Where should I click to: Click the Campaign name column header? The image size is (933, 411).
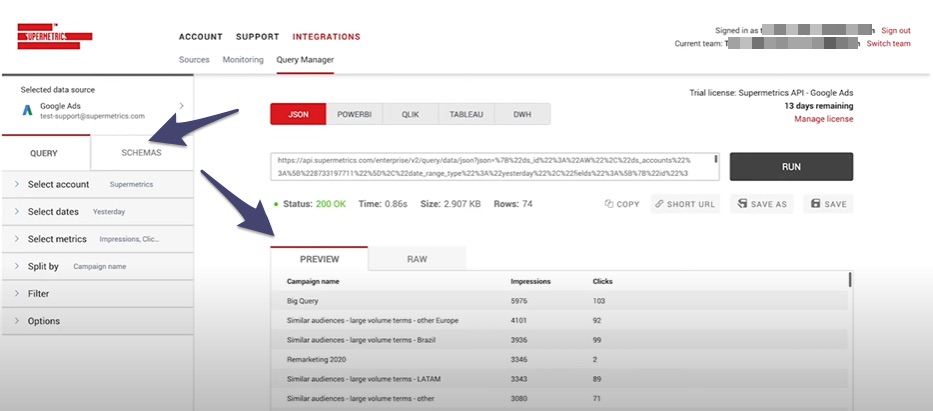[313, 281]
